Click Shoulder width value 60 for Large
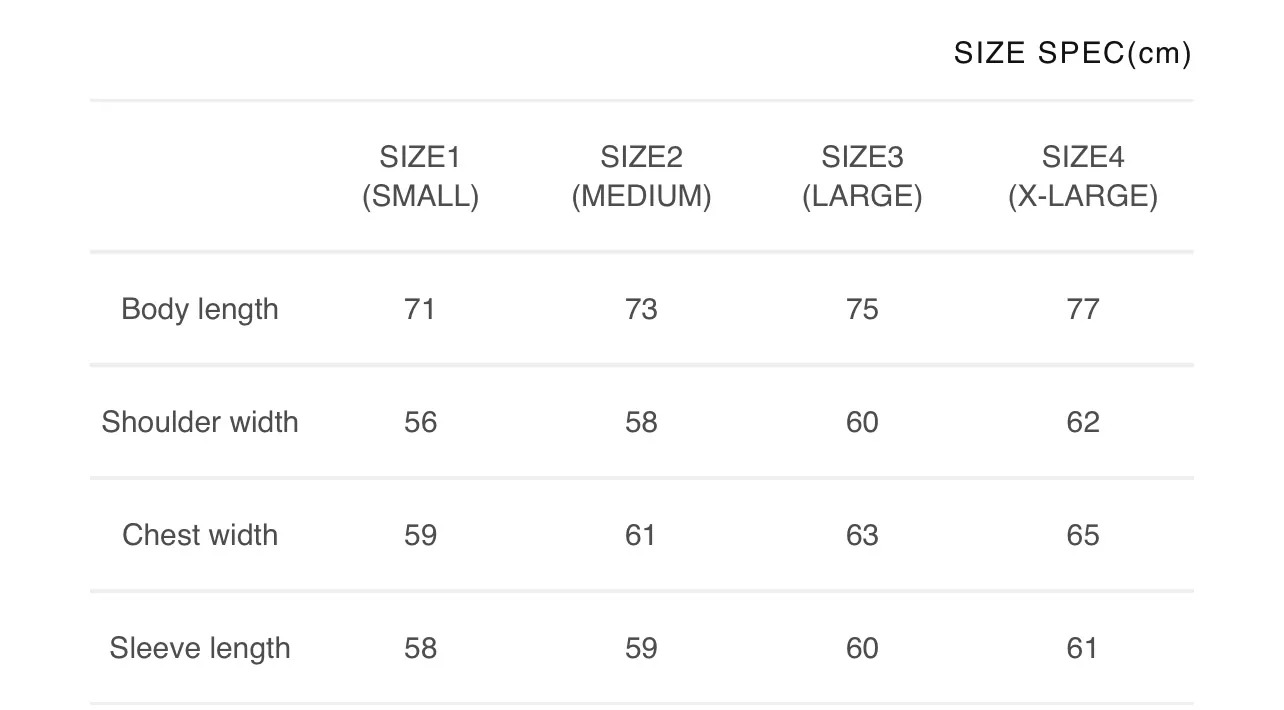This screenshot has height=710, width=1284. tap(862, 422)
